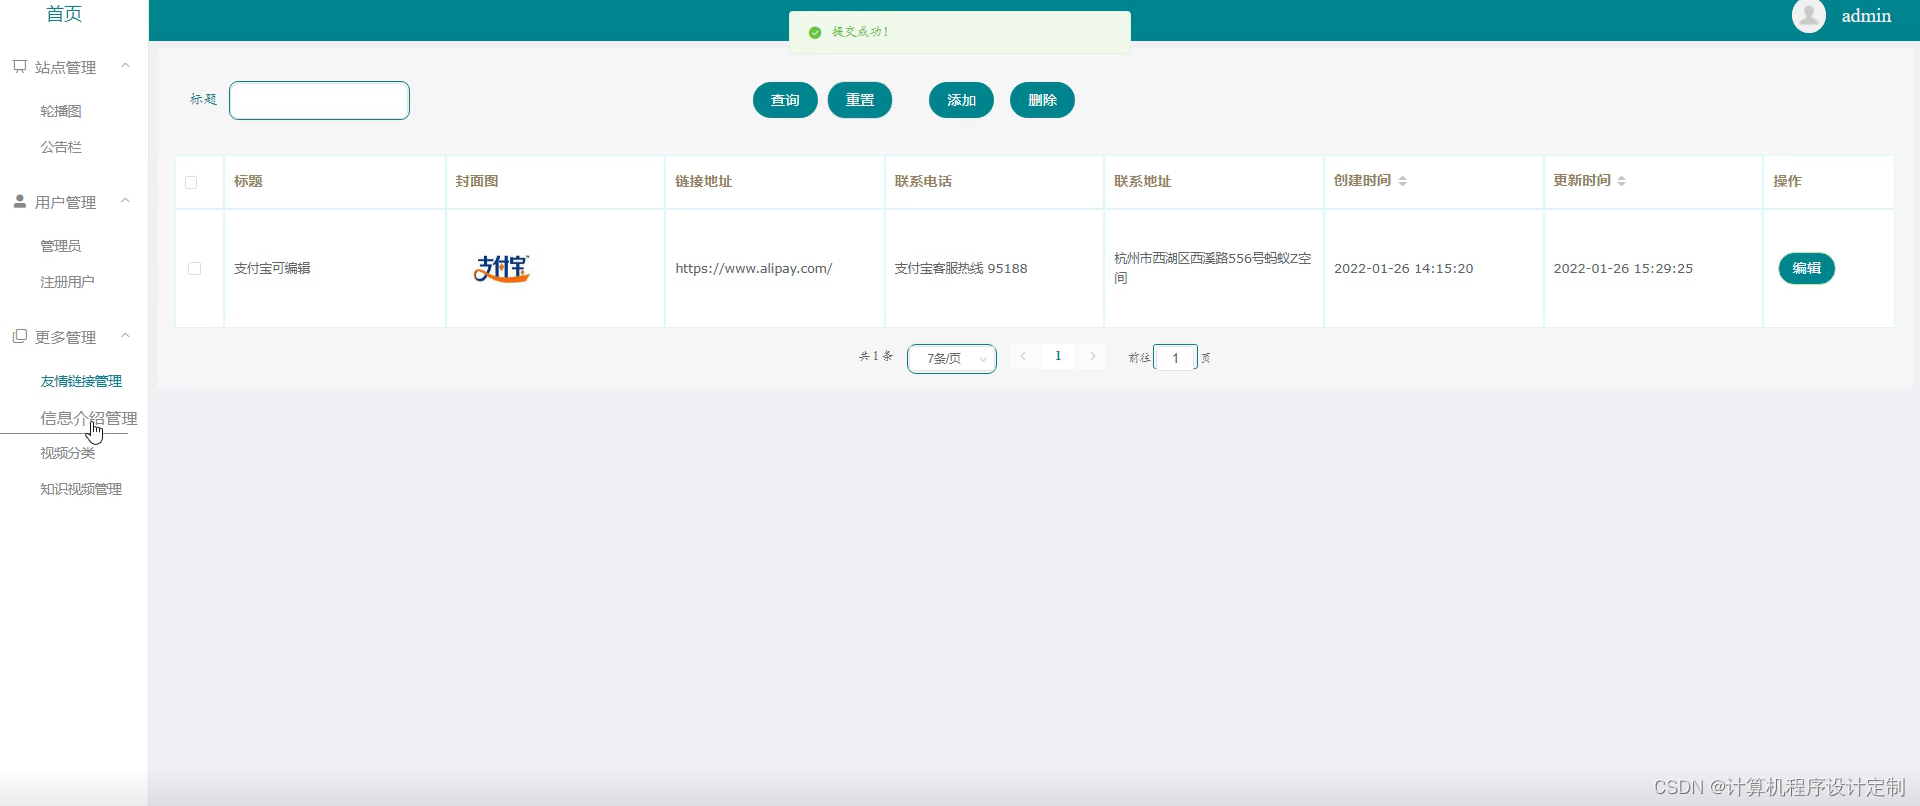1920x806 pixels.
Task: Go to previous page arrow
Action: [x=1023, y=356]
